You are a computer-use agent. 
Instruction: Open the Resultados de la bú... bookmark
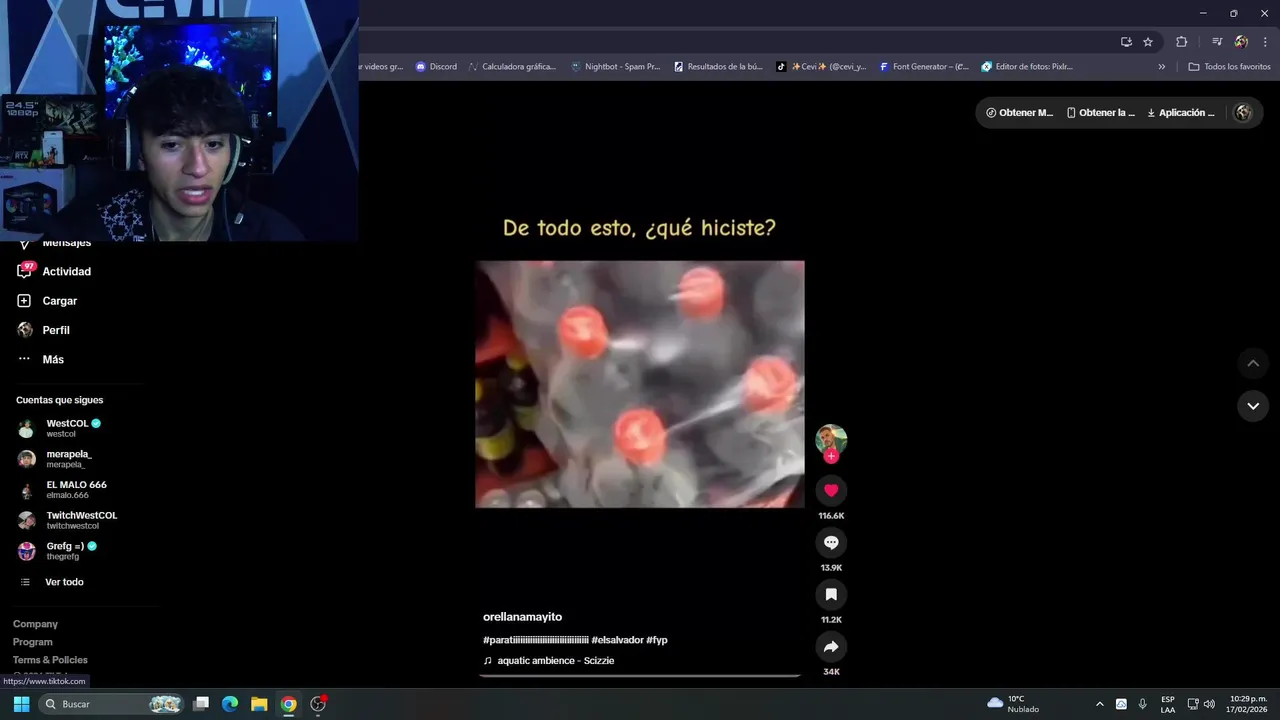coord(718,67)
